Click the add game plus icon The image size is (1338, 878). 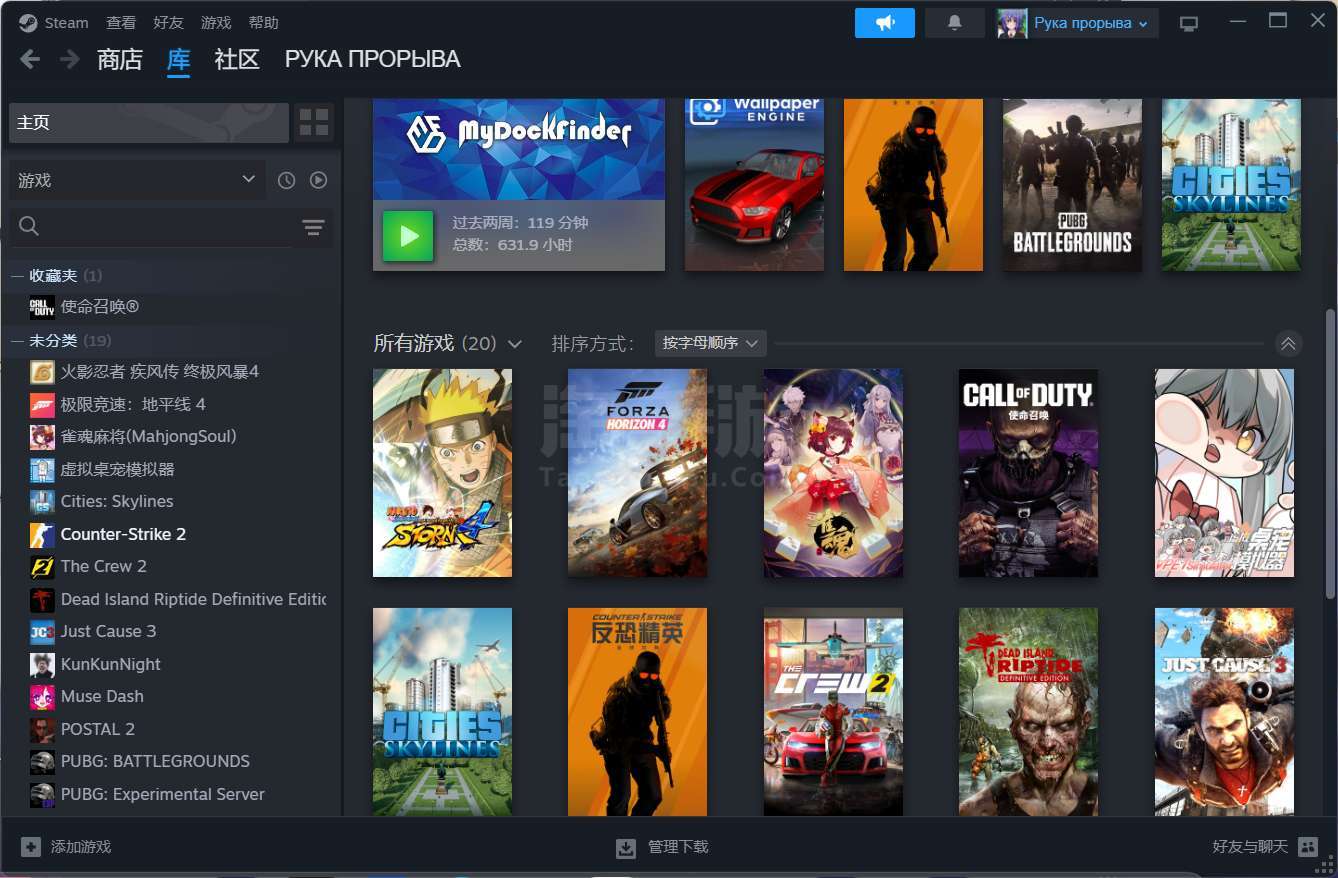pyautogui.click(x=31, y=846)
